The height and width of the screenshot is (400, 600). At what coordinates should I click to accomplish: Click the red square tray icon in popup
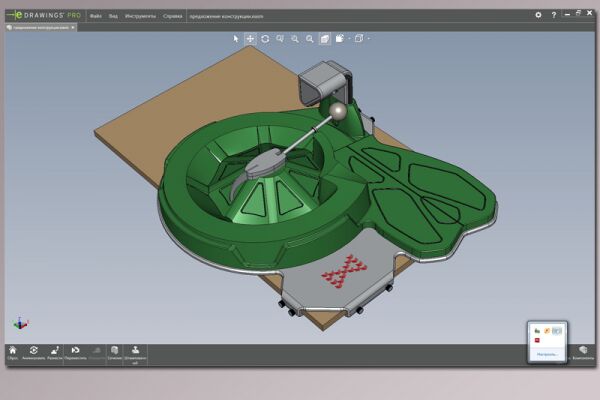537,340
